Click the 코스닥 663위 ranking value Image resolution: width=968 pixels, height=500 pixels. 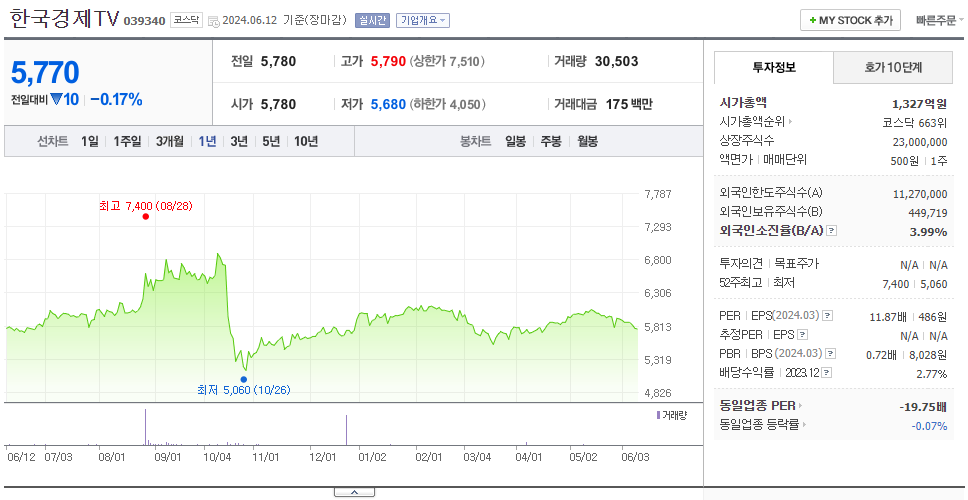click(915, 122)
